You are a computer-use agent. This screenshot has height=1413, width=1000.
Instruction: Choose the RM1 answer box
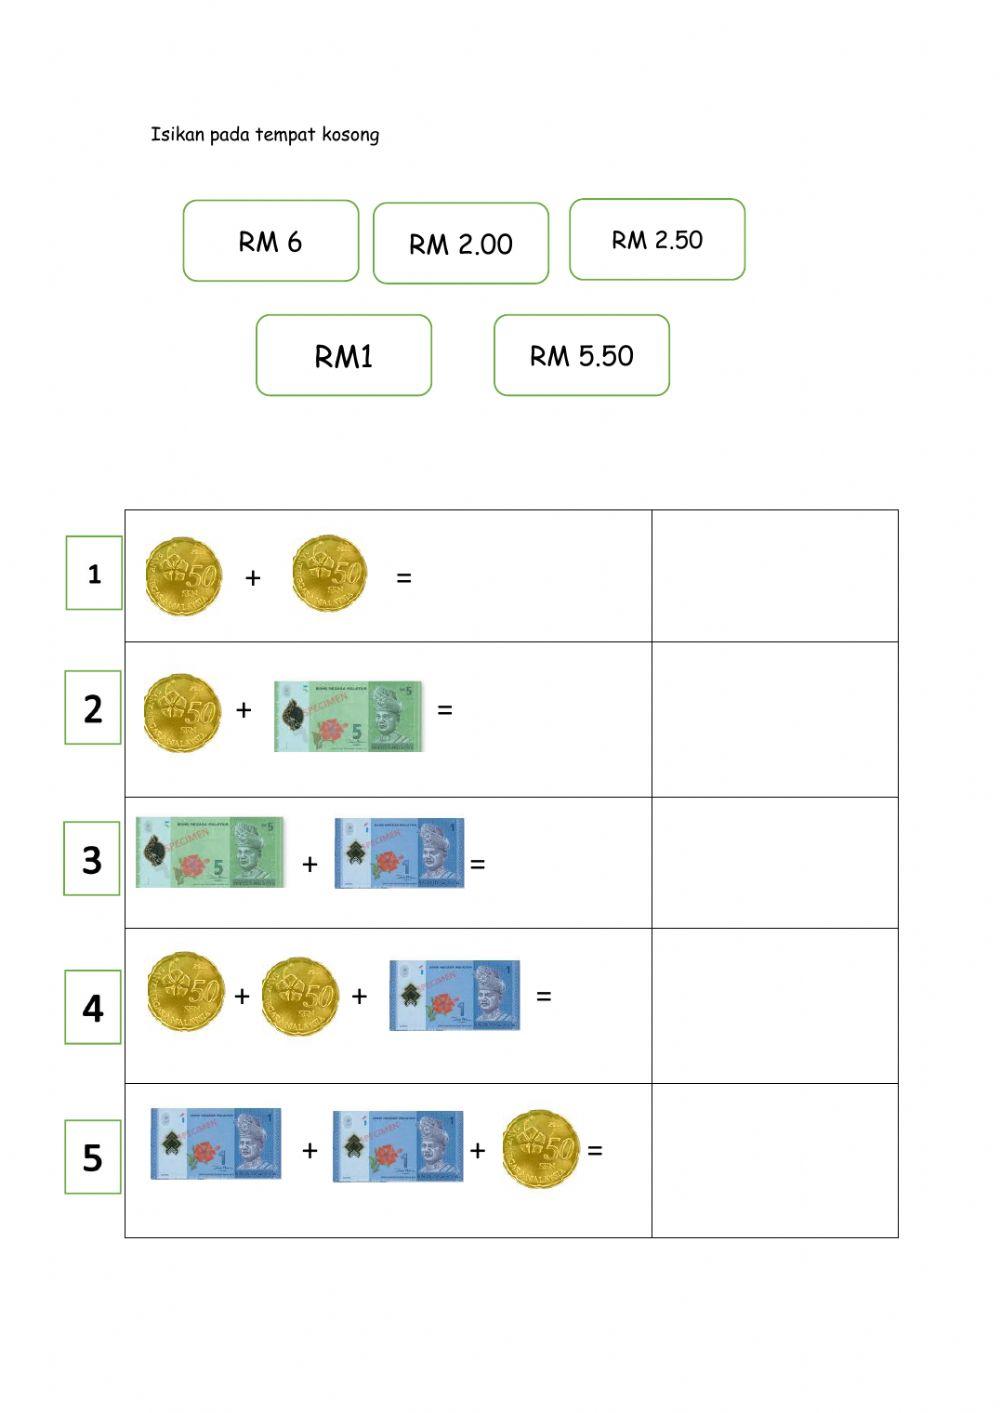(343, 356)
